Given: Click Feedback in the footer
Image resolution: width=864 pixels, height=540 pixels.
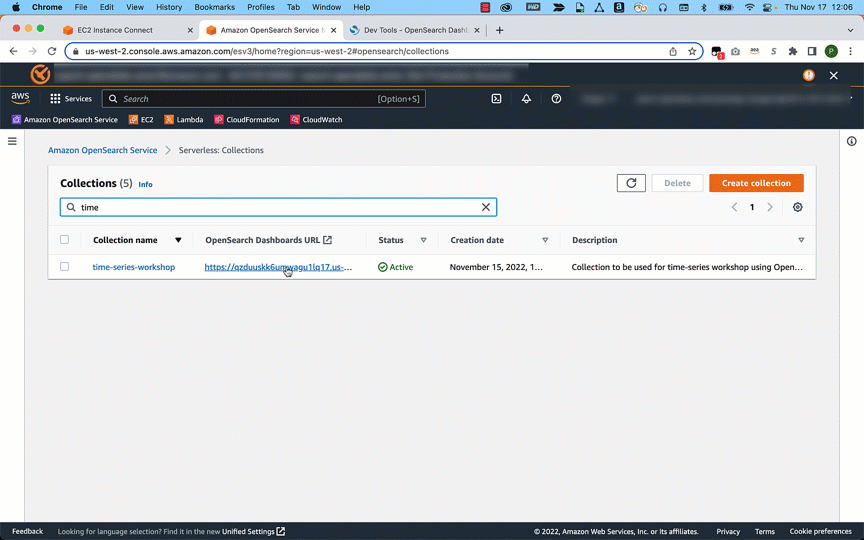Looking at the screenshot, I should [x=28, y=531].
